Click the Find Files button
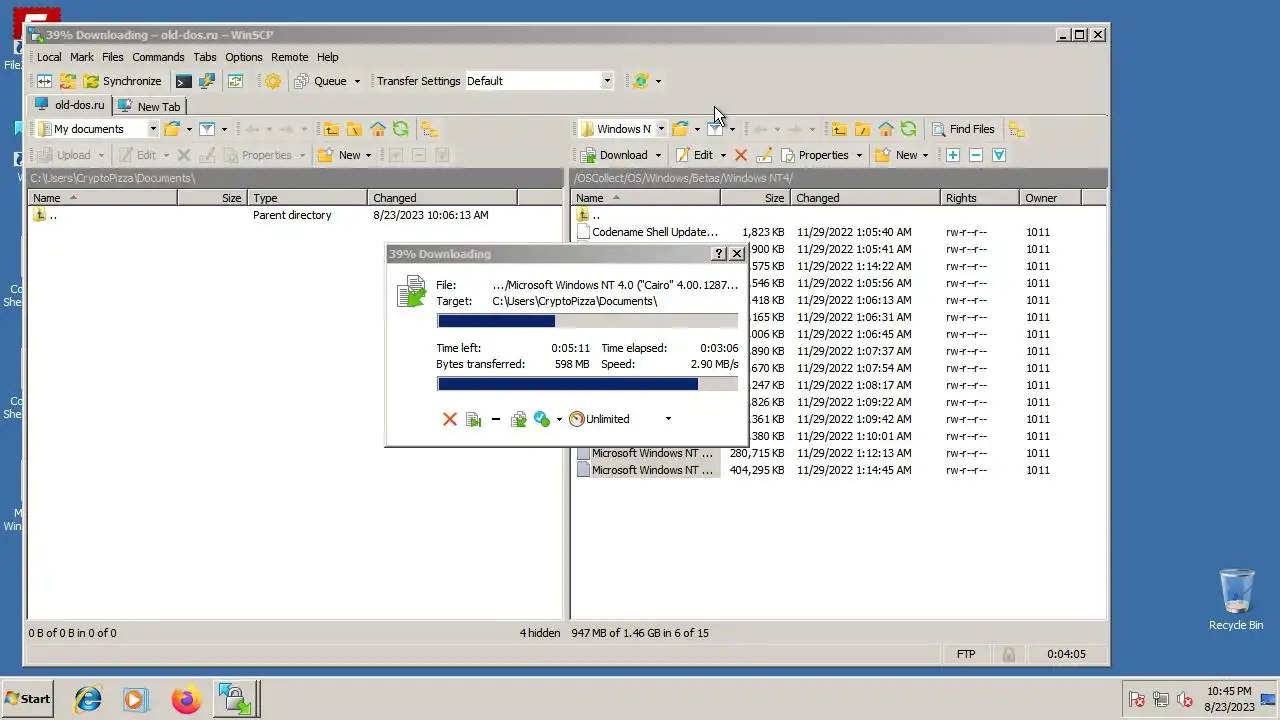The image size is (1280, 720). 963,129
